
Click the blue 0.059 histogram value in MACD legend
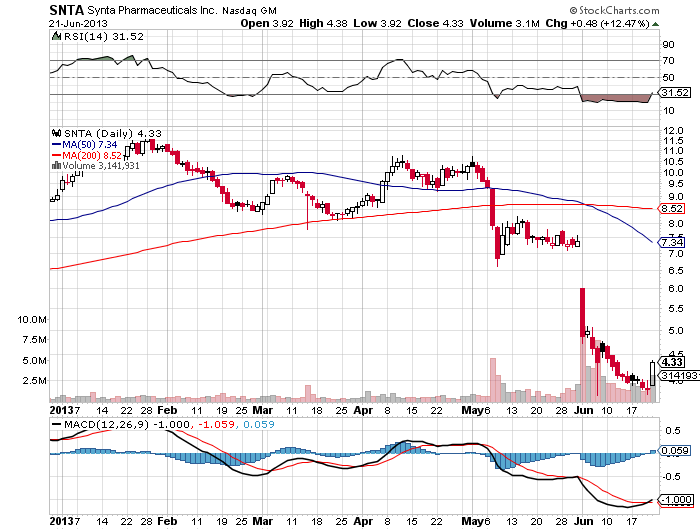(259, 425)
